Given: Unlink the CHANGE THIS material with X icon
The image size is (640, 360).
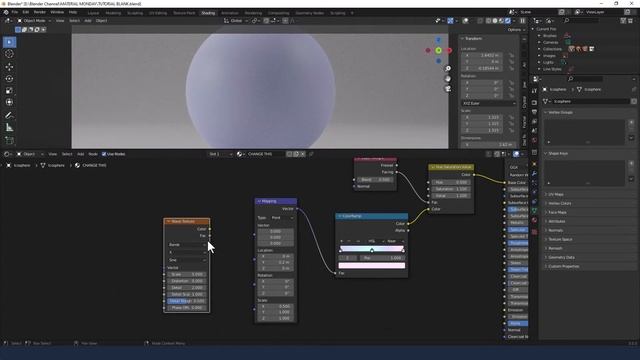Looking at the screenshot, I should pyautogui.click(x=303, y=154).
